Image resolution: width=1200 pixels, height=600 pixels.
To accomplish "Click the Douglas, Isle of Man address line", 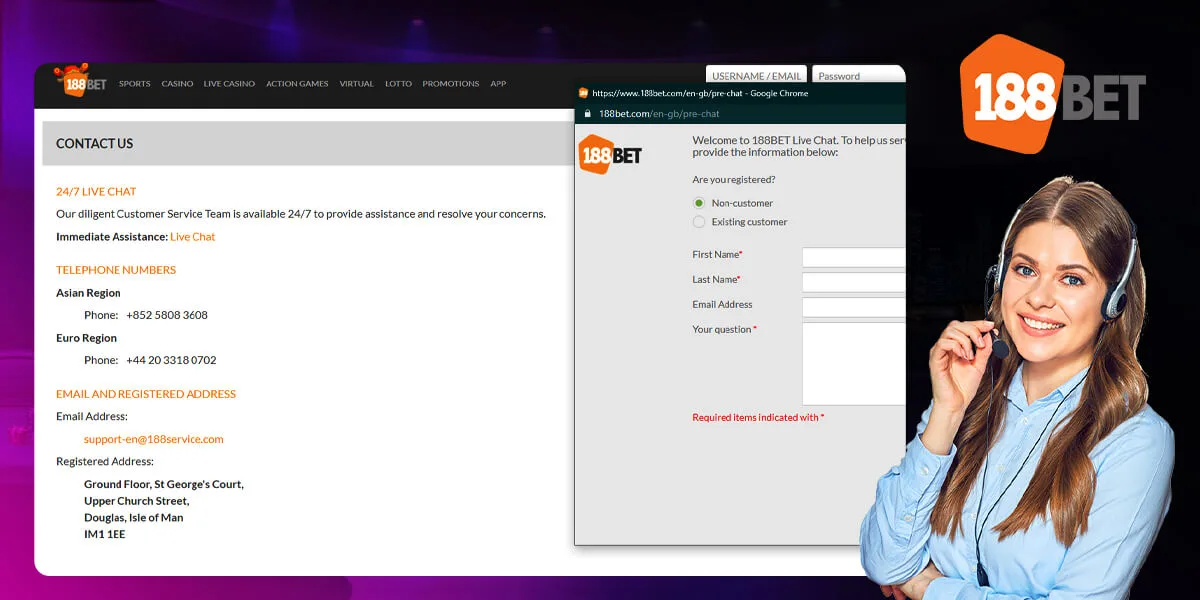I will [x=134, y=518].
